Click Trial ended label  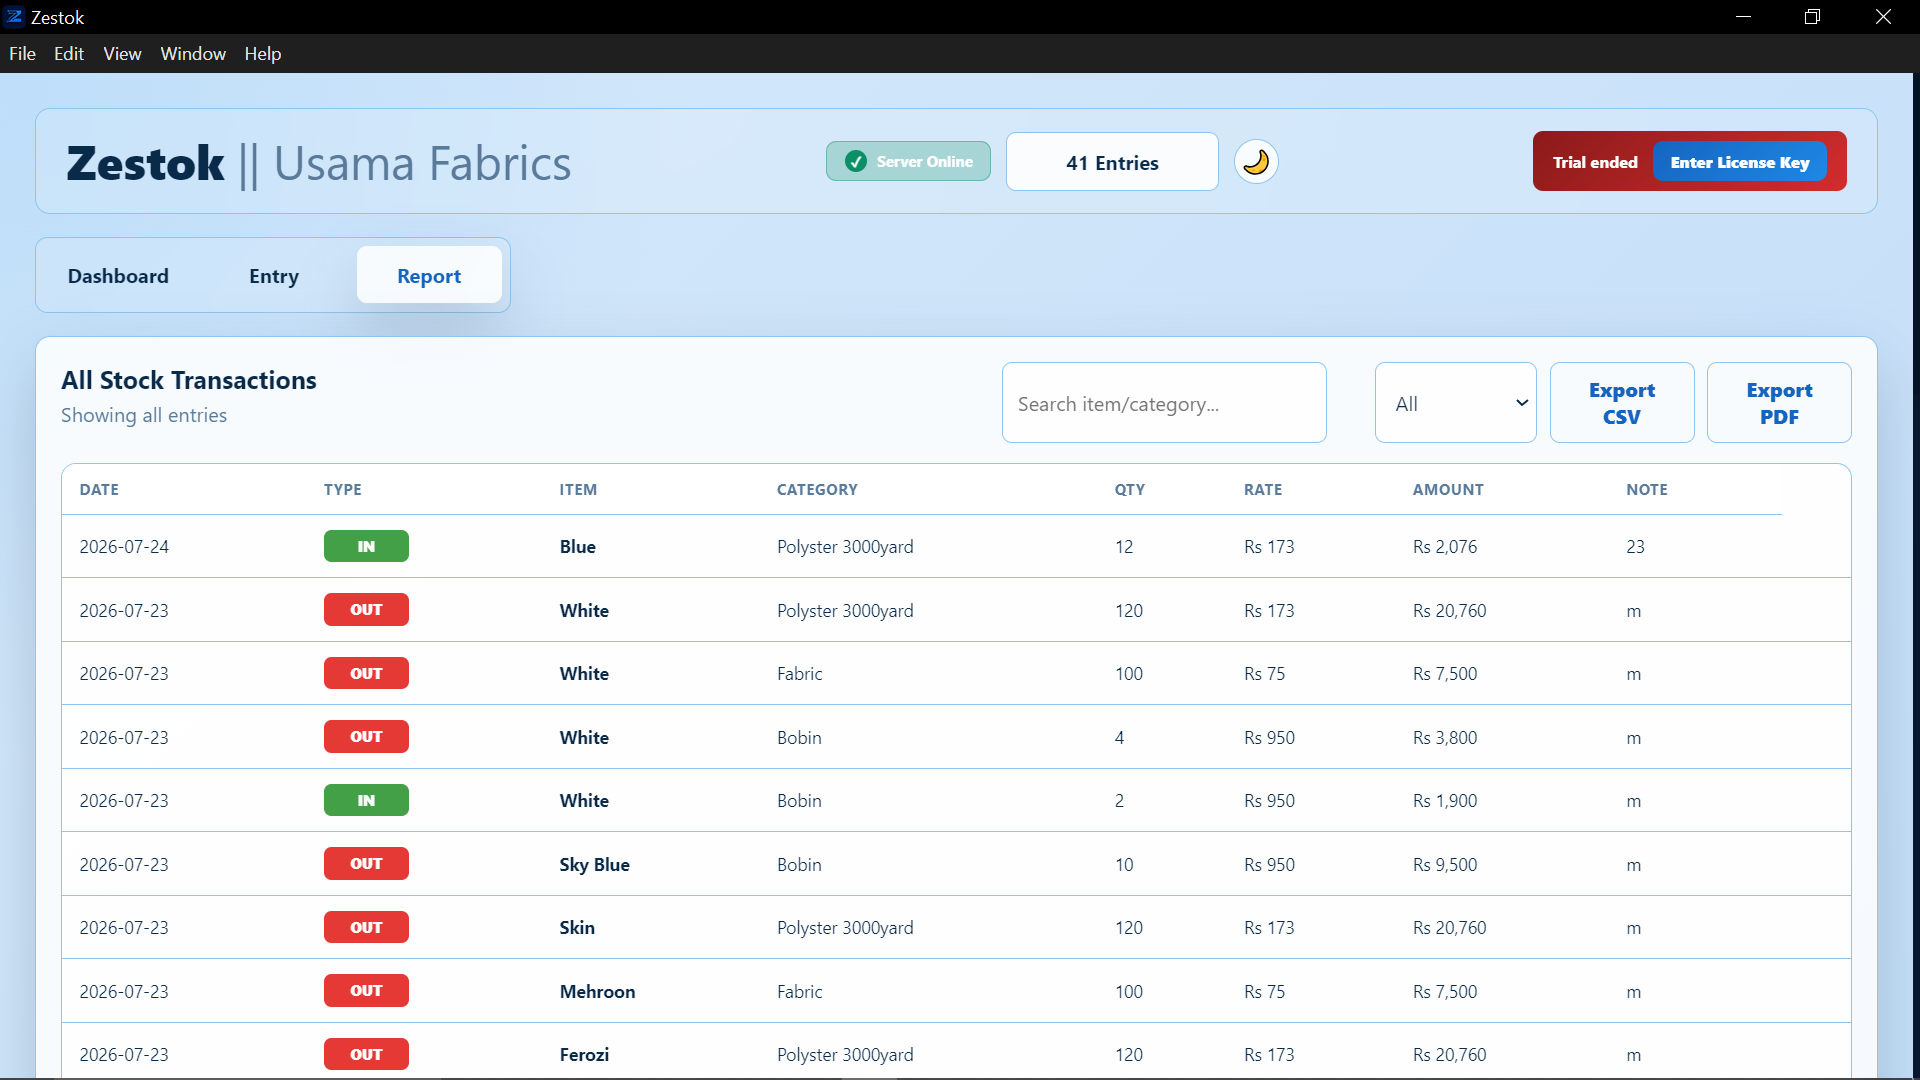1595,162
